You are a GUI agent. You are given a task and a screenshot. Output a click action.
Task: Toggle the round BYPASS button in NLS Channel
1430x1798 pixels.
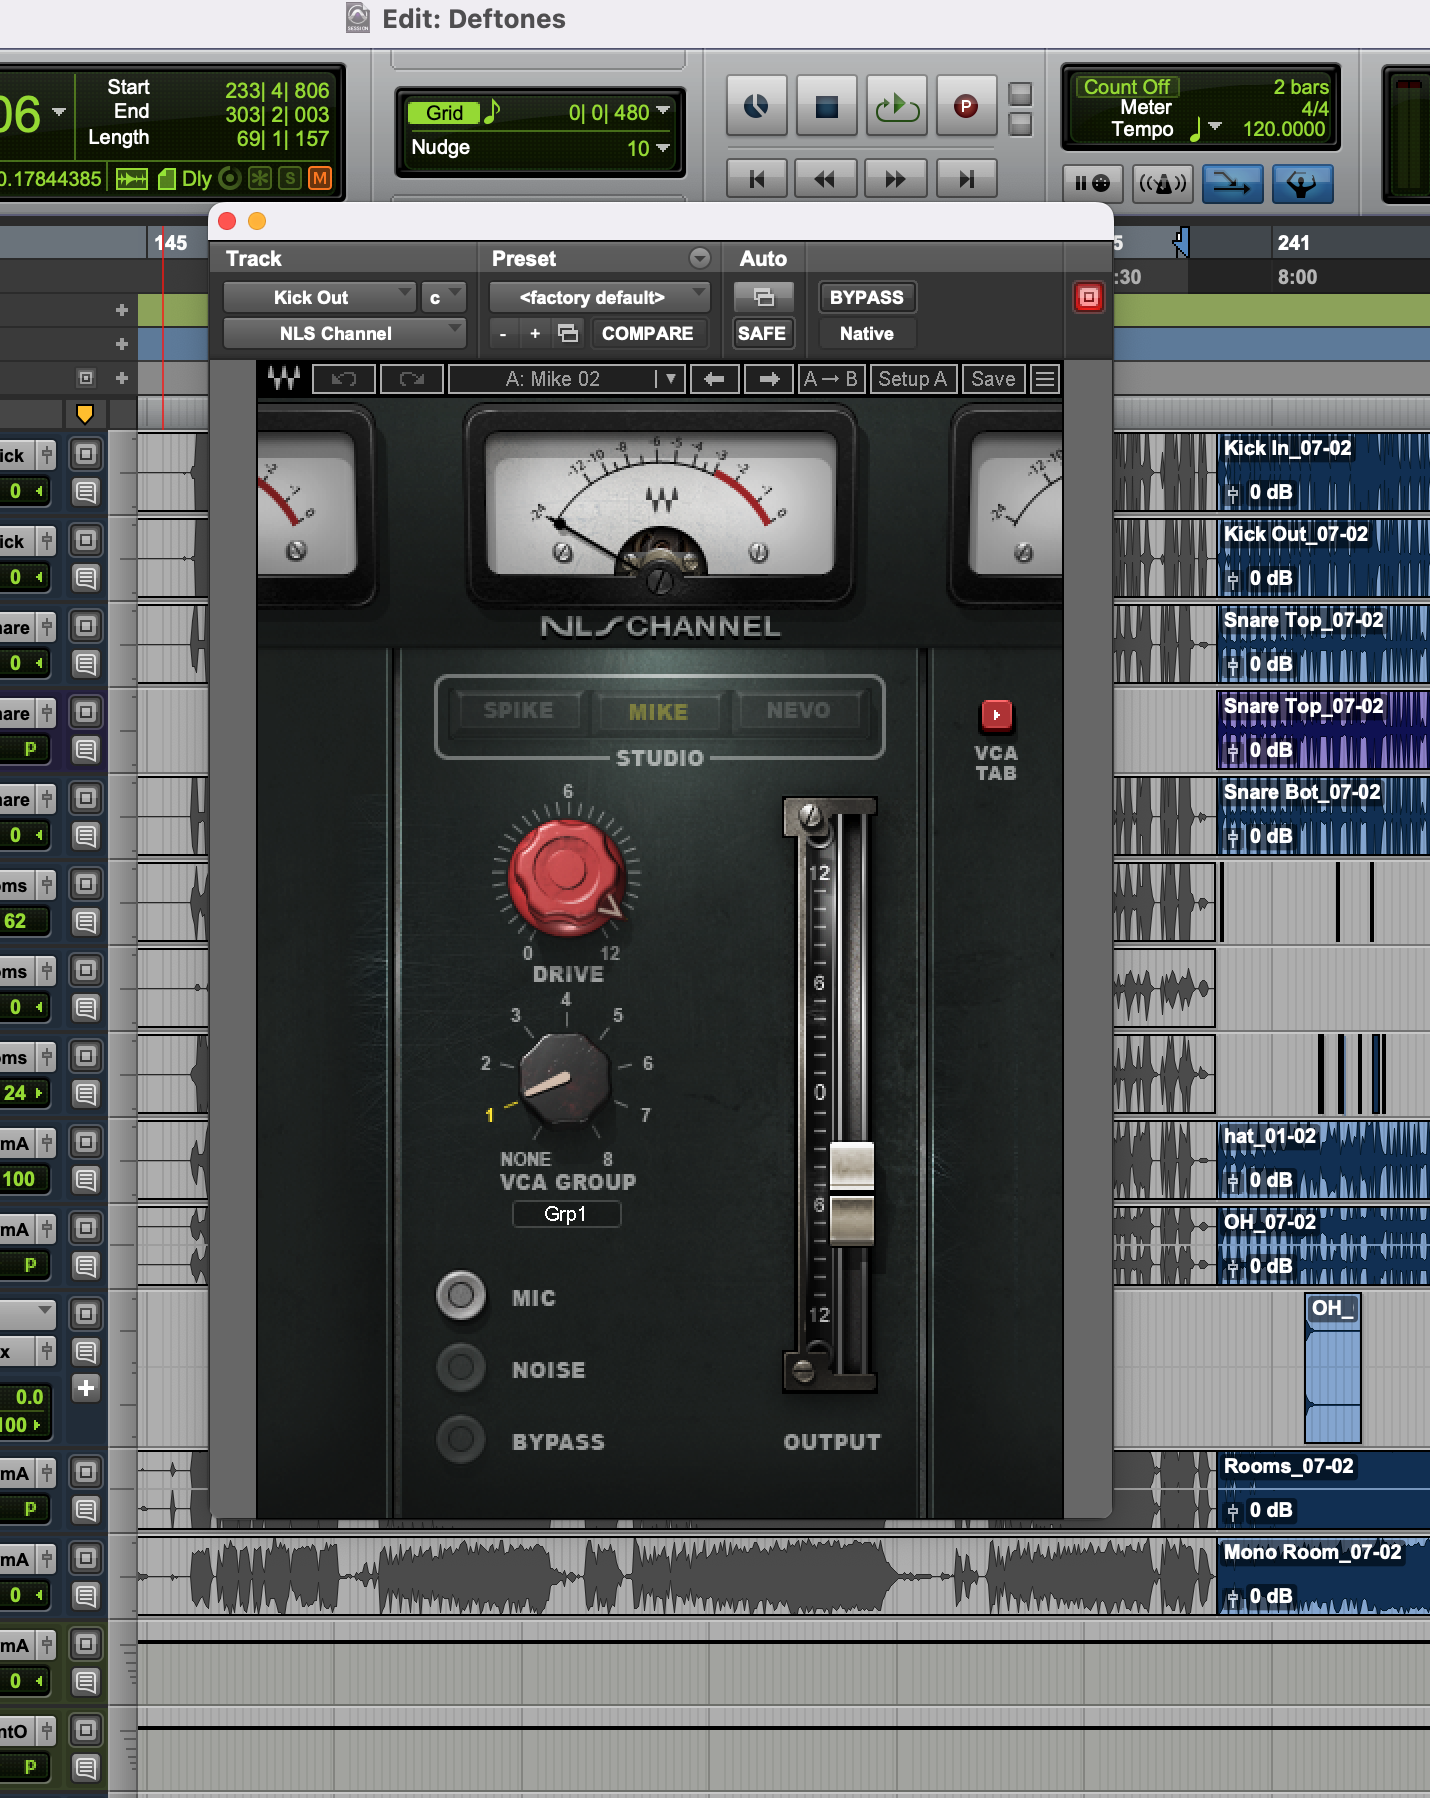(461, 1439)
